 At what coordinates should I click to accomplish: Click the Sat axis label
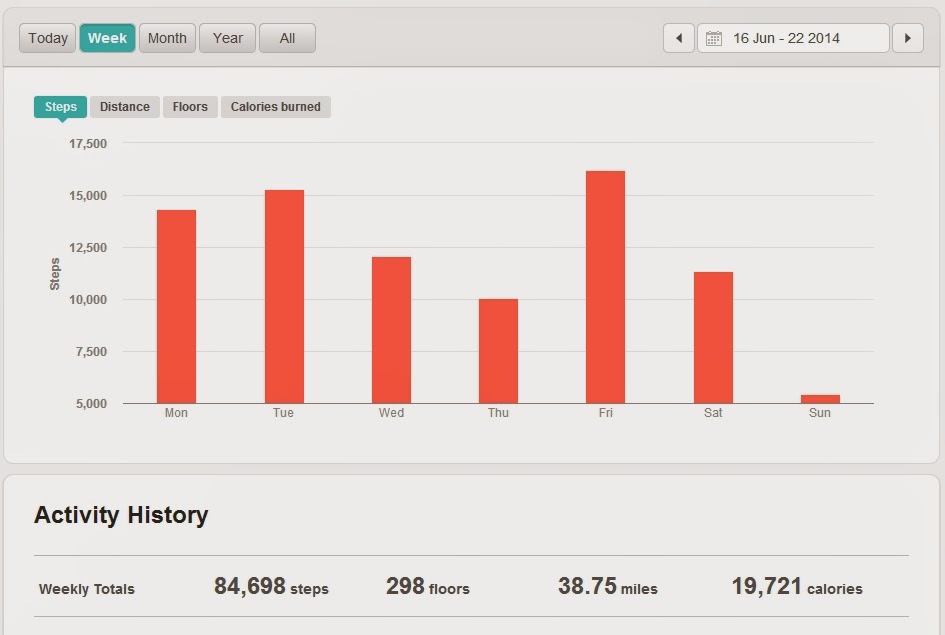tap(713, 413)
